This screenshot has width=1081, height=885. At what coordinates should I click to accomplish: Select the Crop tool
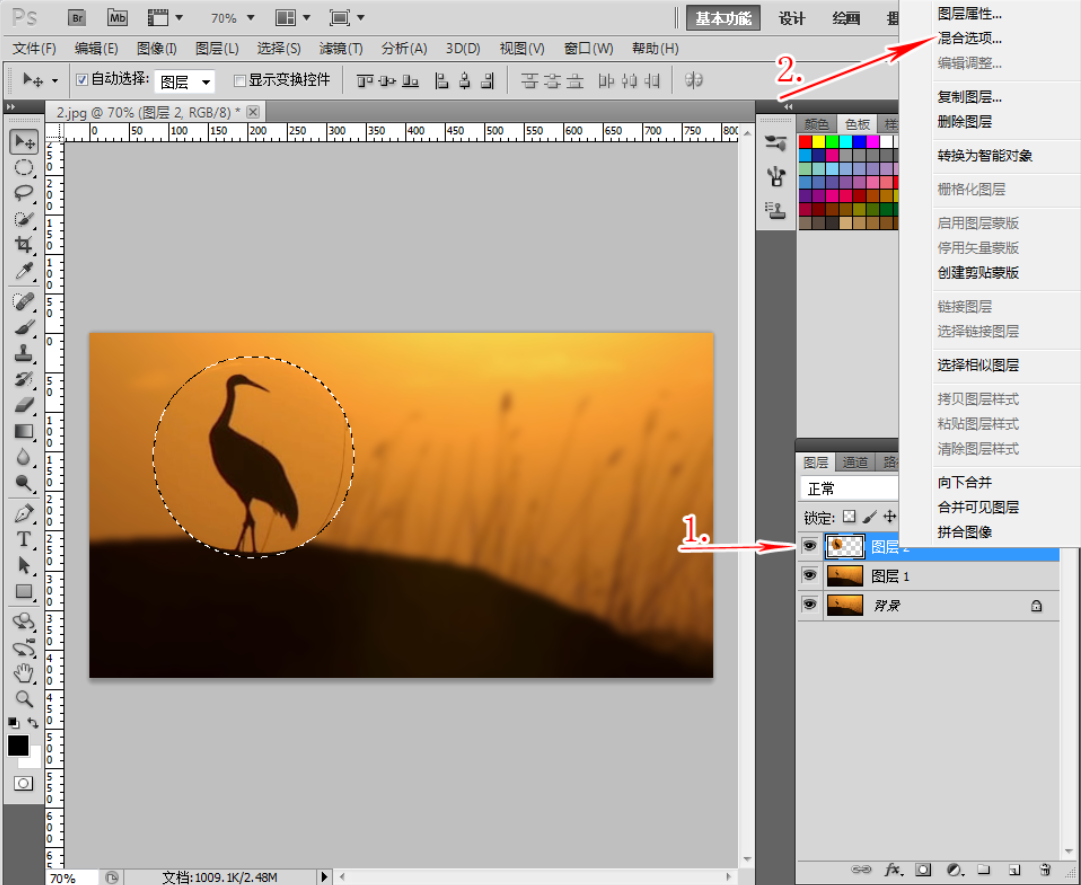tap(23, 245)
